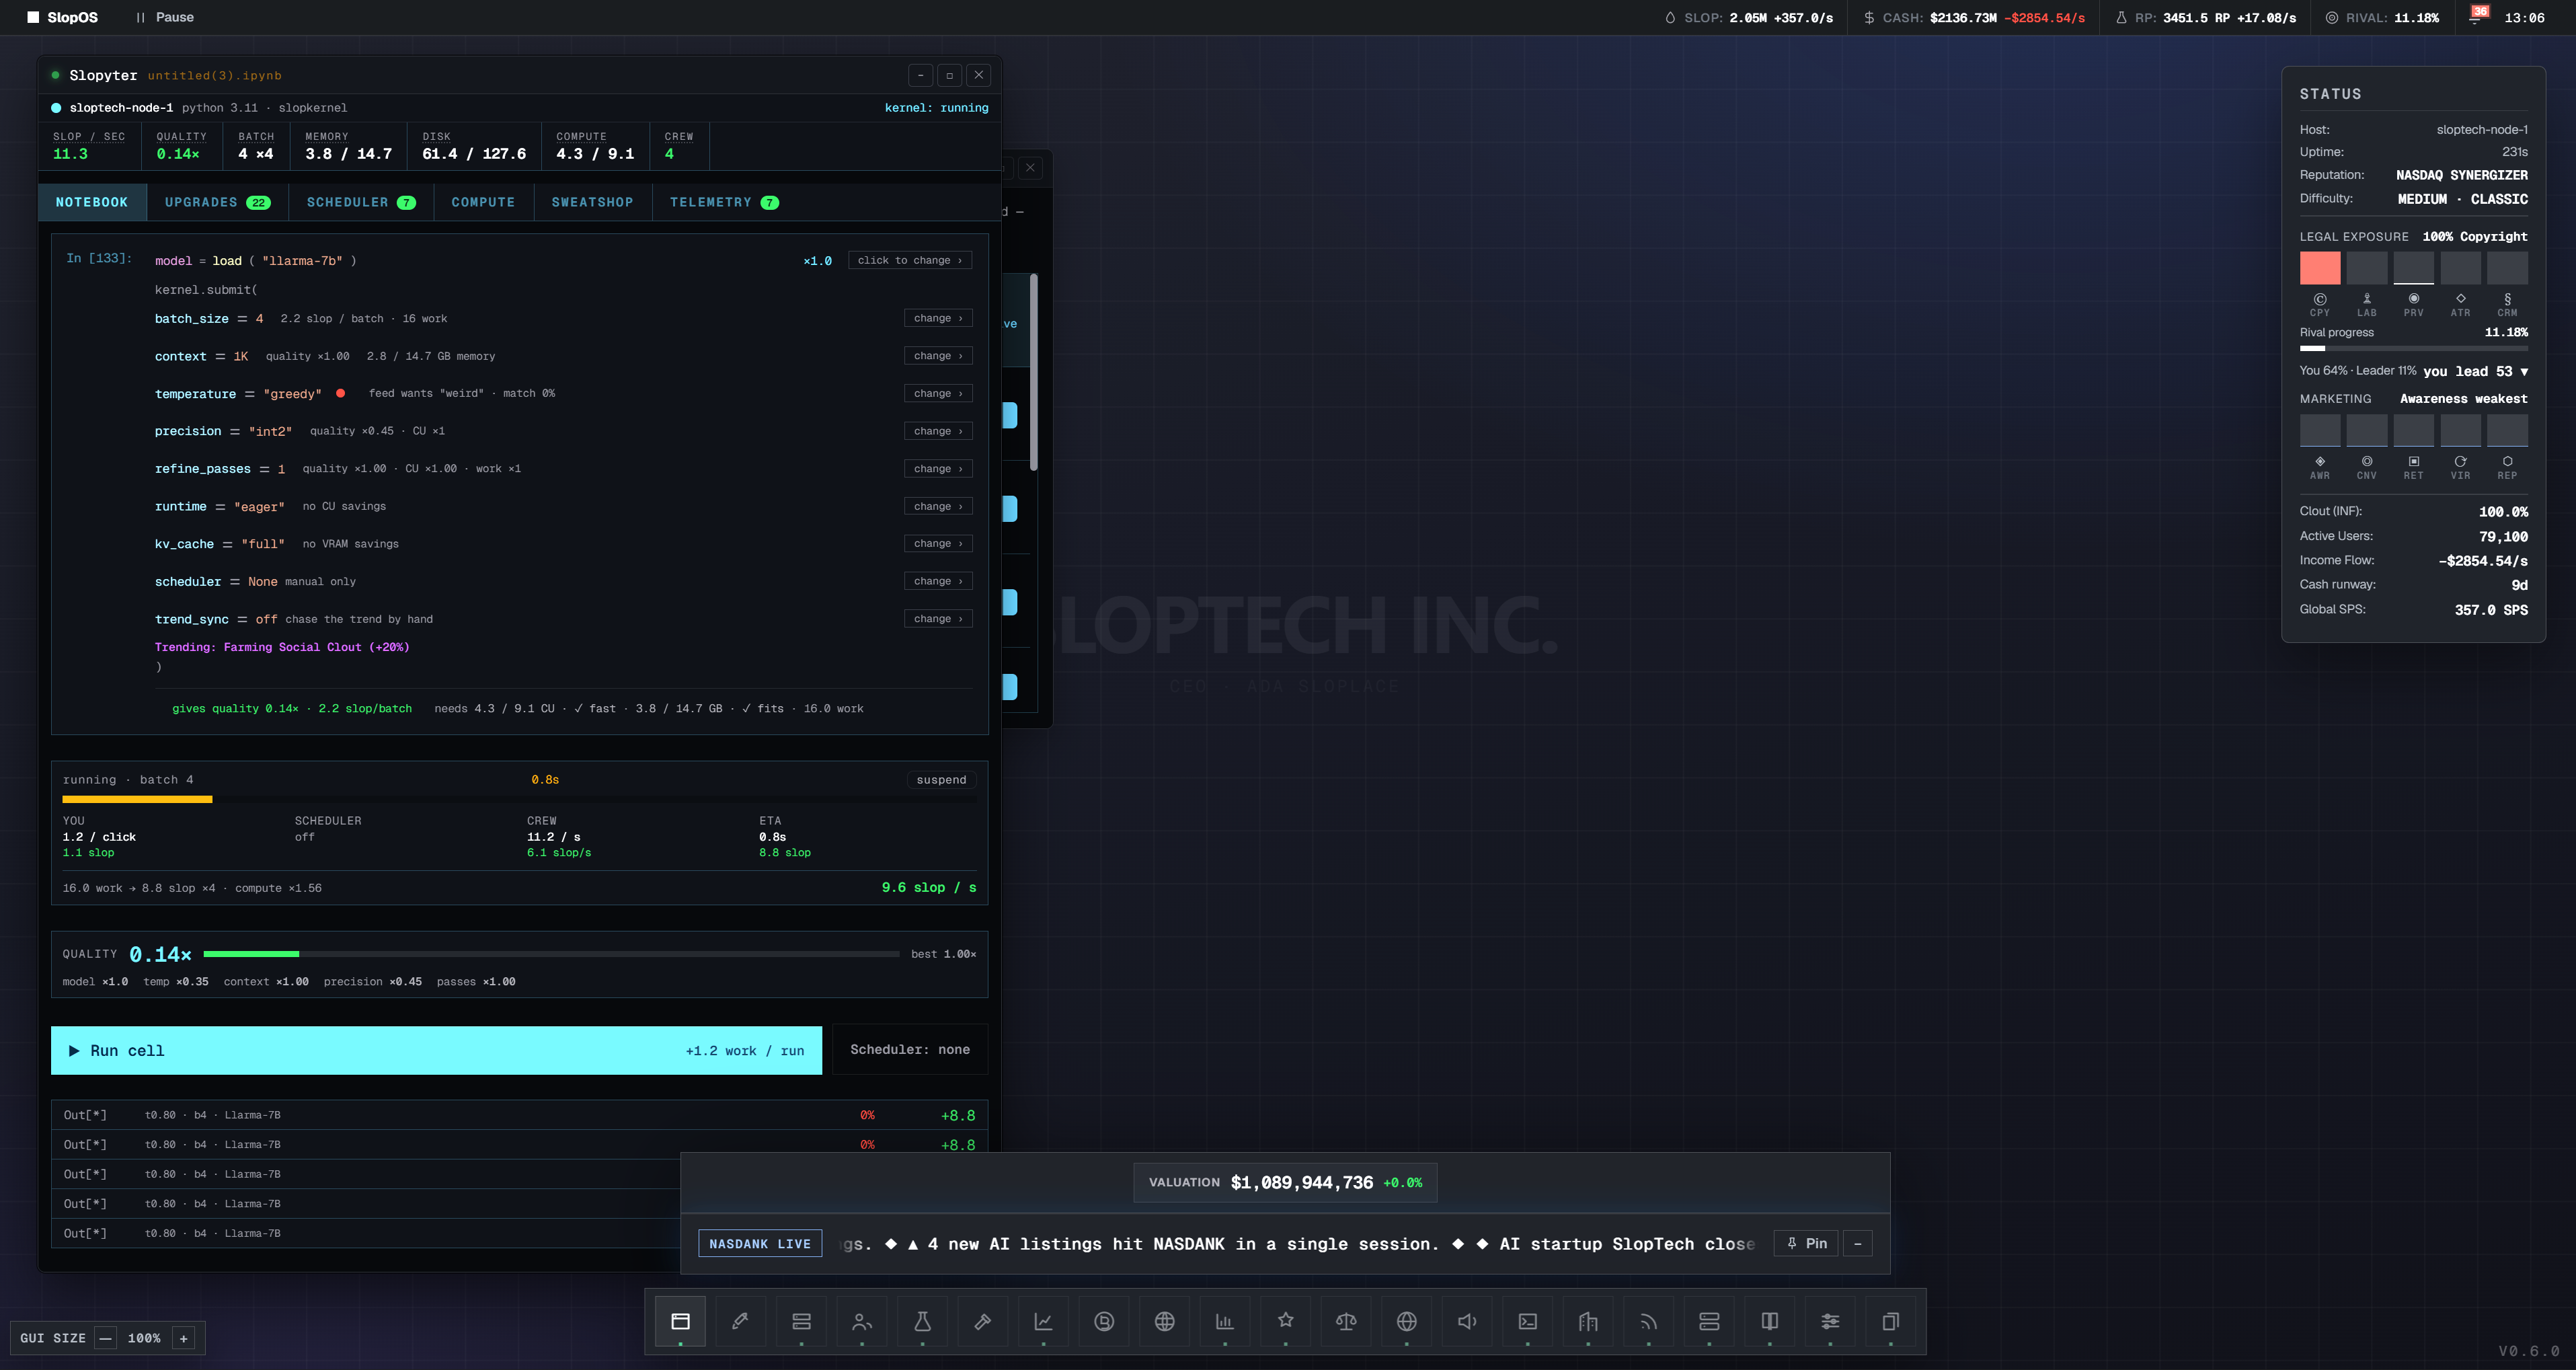Viewport: 2576px width, 1370px height.
Task: Change the runtime parameter
Action: 937,506
